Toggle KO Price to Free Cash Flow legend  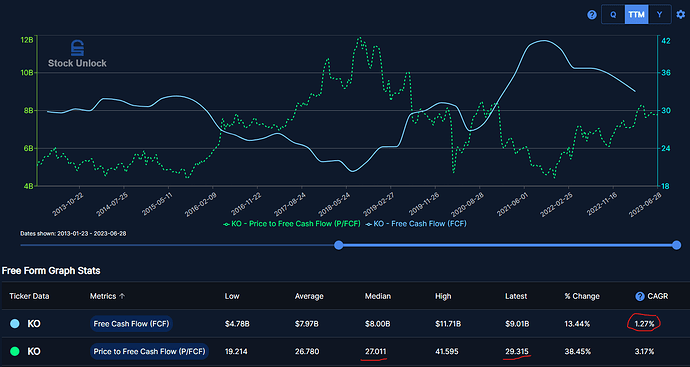point(292,224)
